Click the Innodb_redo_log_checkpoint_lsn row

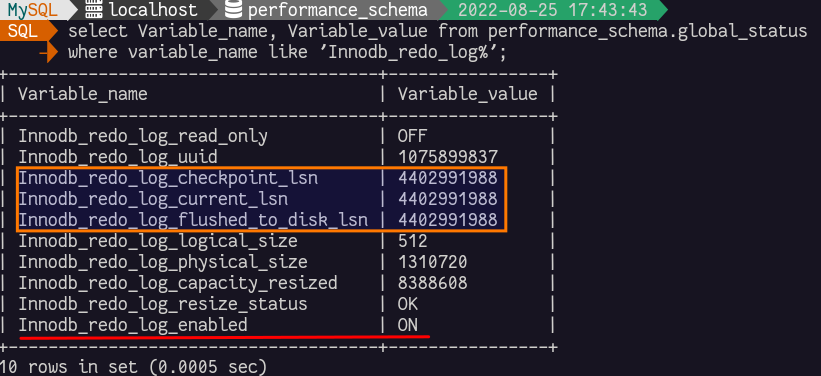click(x=278, y=178)
